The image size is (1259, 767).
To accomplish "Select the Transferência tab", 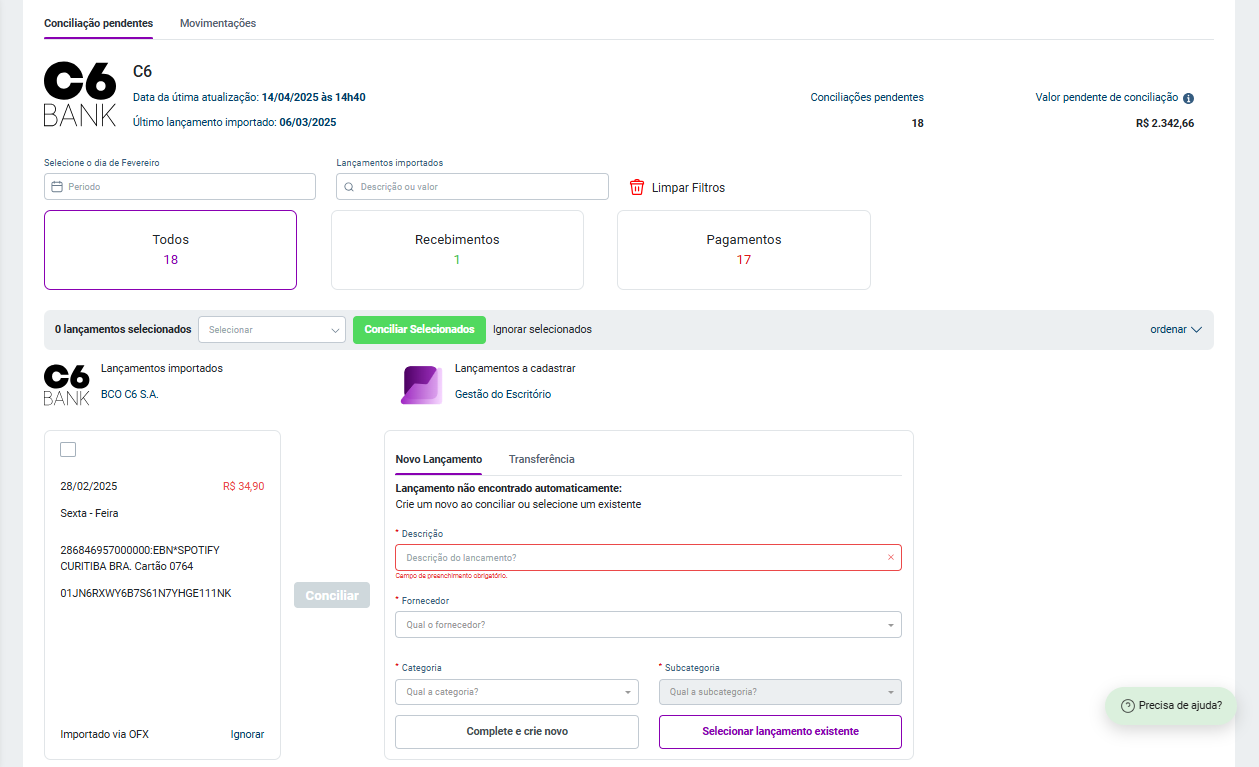I will pos(542,459).
